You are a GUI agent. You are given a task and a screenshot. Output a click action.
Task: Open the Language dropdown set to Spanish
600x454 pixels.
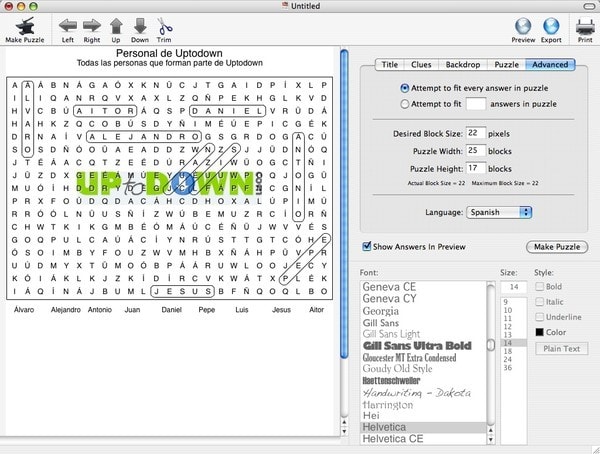coord(499,212)
